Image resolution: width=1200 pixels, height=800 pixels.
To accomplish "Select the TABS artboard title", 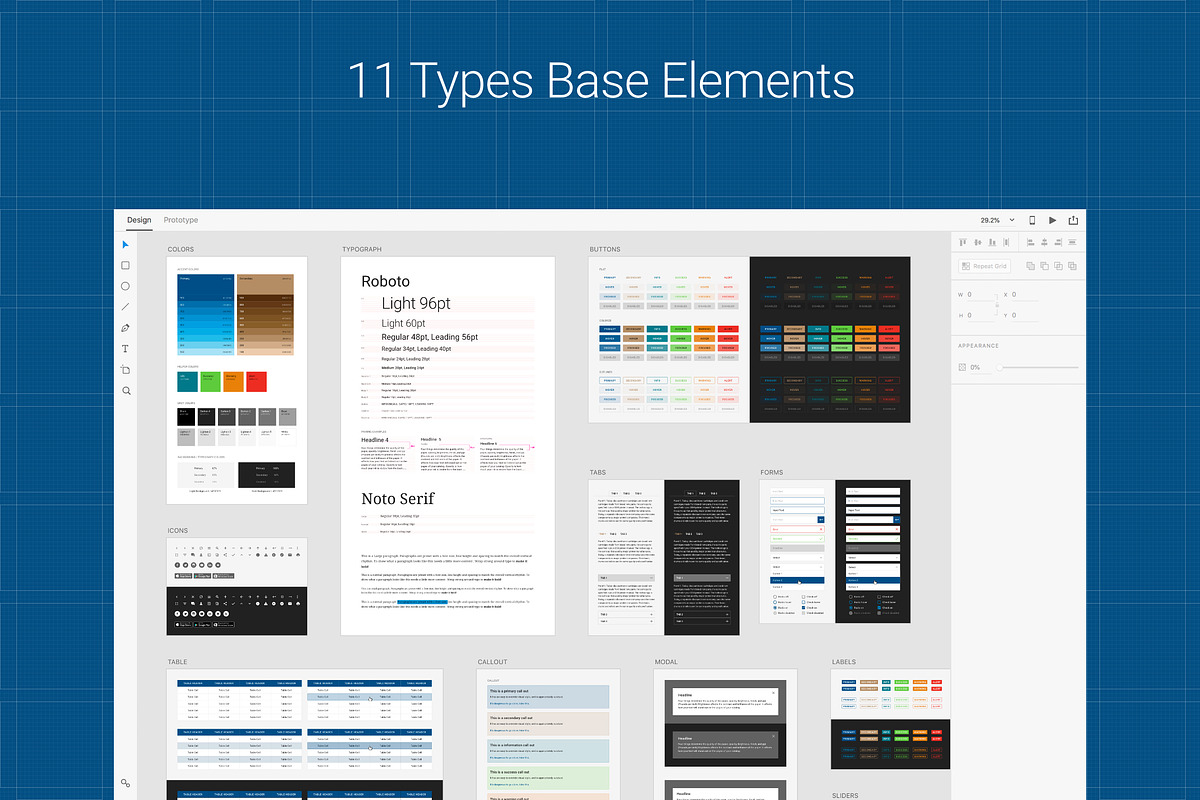I will (x=598, y=472).
